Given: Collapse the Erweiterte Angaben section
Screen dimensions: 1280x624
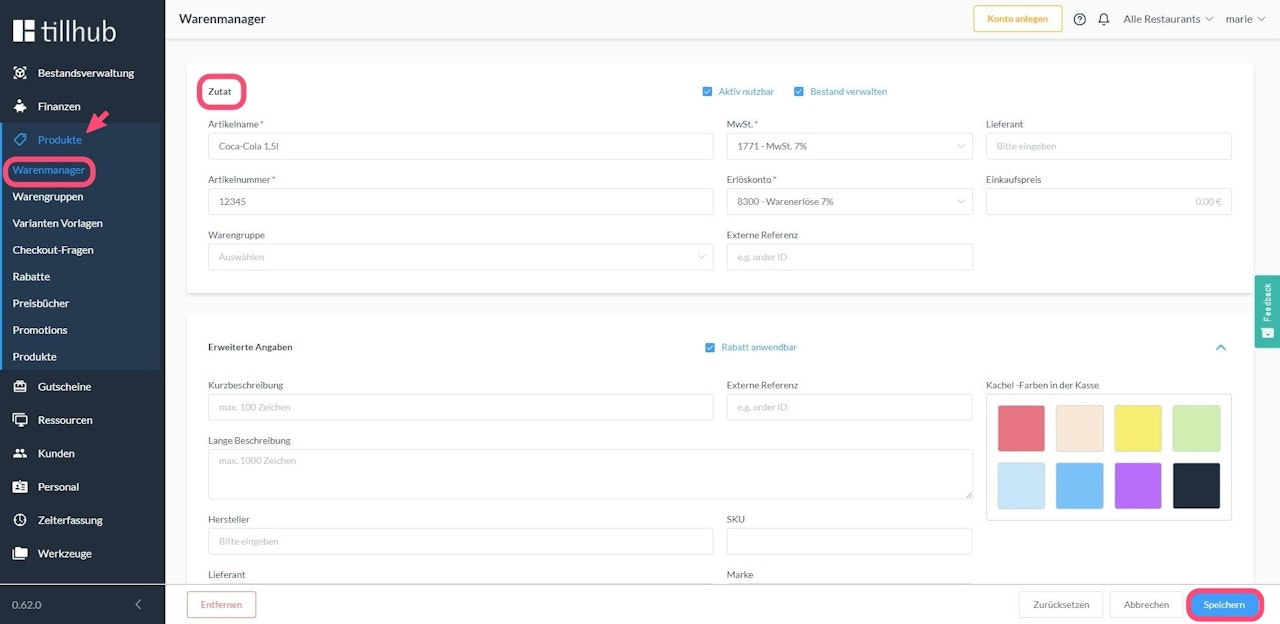Looking at the screenshot, I should 1220,347.
